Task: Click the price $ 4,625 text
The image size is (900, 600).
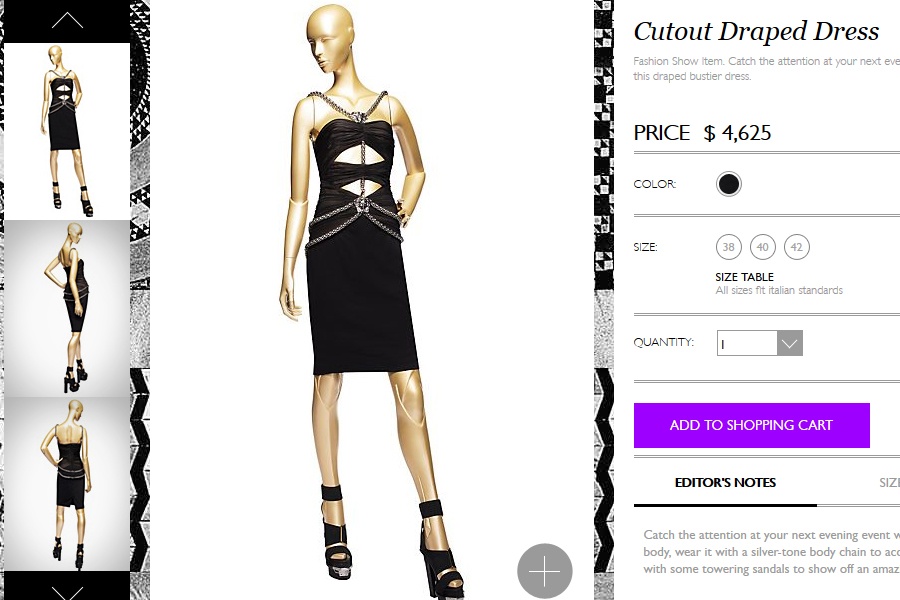Action: [x=737, y=133]
